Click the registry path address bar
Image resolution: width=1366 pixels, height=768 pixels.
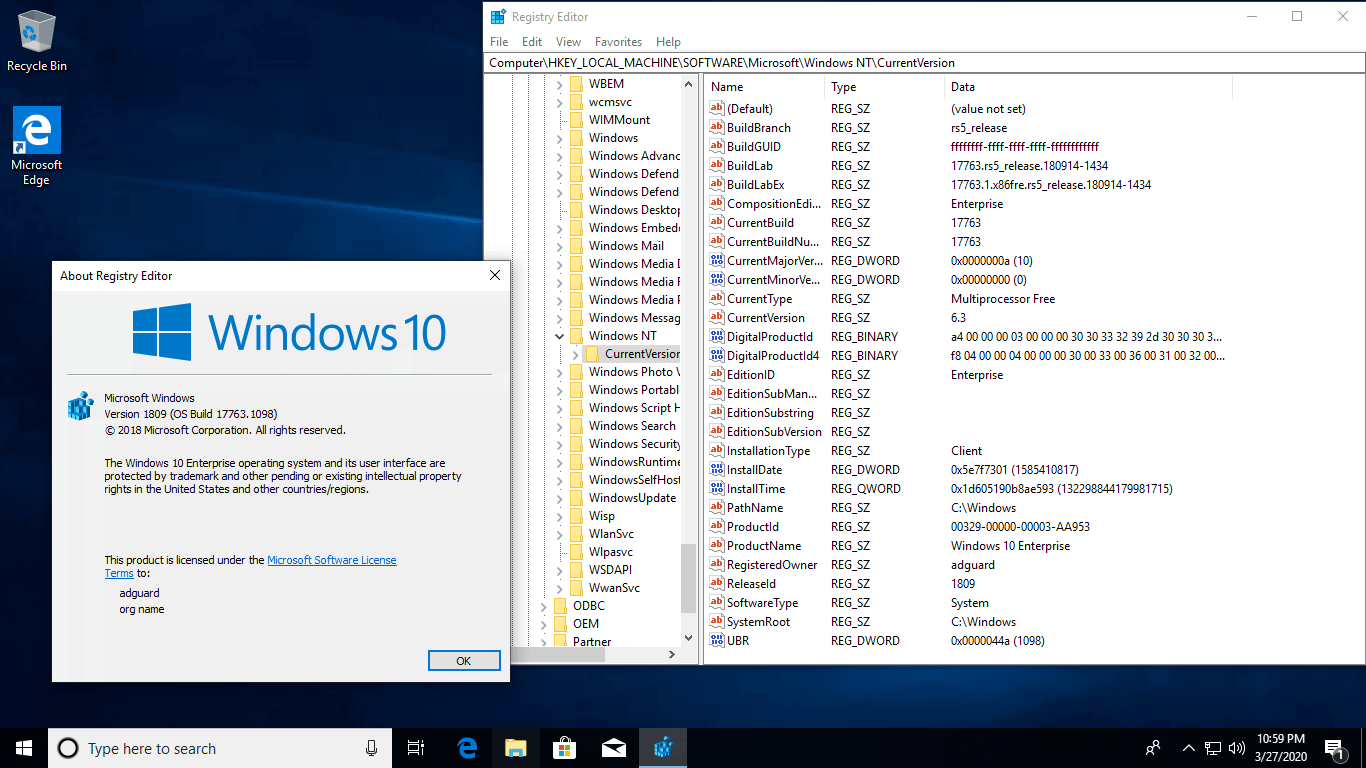tap(924, 63)
